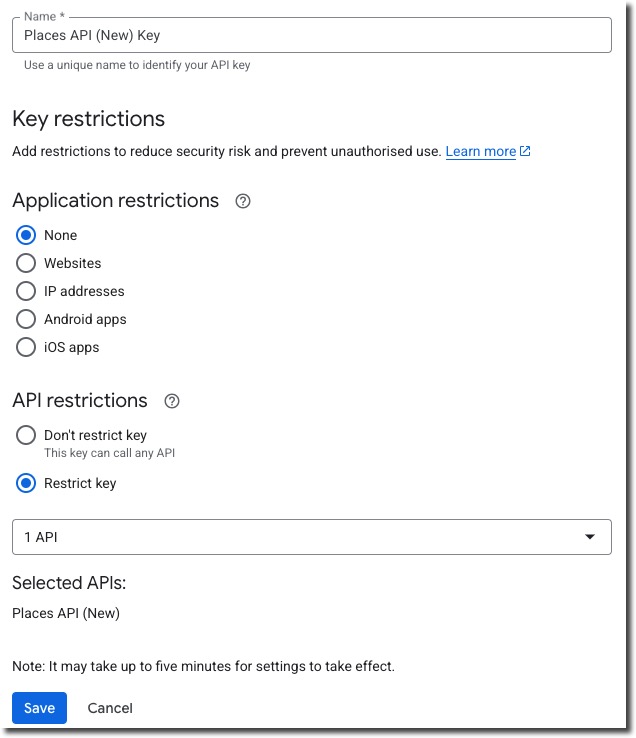Screen dimensions: 636x738
Task: Select the Restrict key radio button
Action: (26, 483)
